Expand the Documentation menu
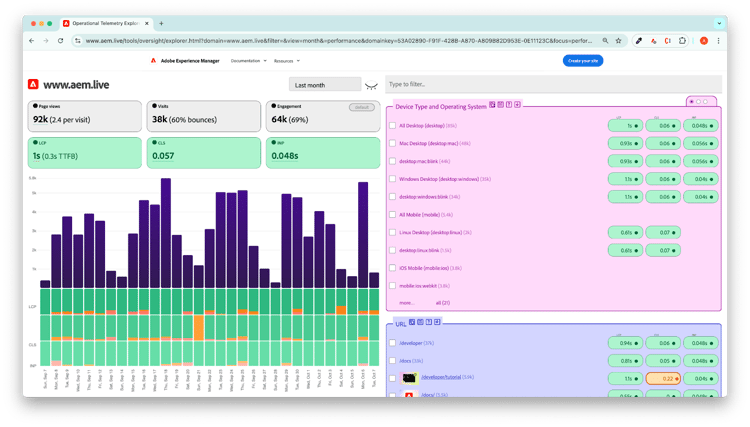 [x=248, y=61]
